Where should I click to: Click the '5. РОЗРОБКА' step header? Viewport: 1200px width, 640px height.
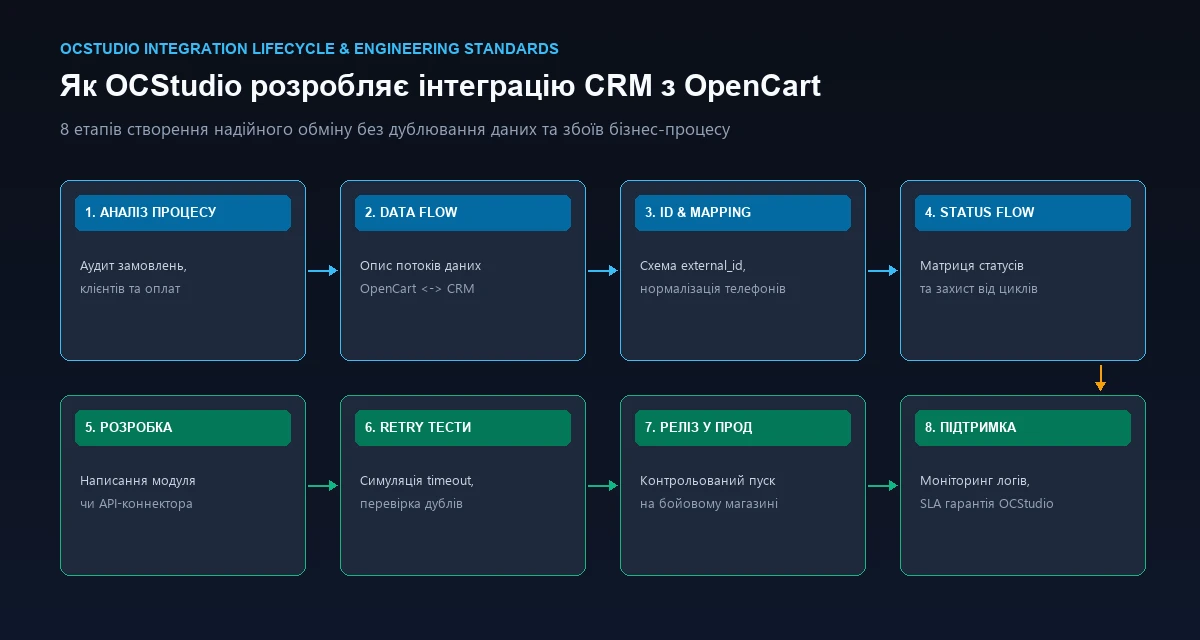183,428
